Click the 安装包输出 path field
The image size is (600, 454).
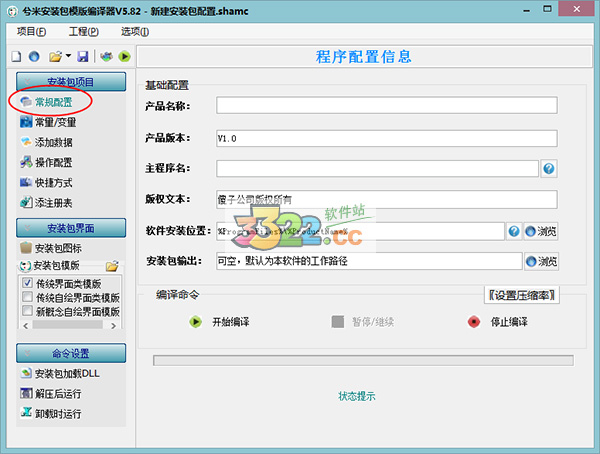(x=369, y=261)
